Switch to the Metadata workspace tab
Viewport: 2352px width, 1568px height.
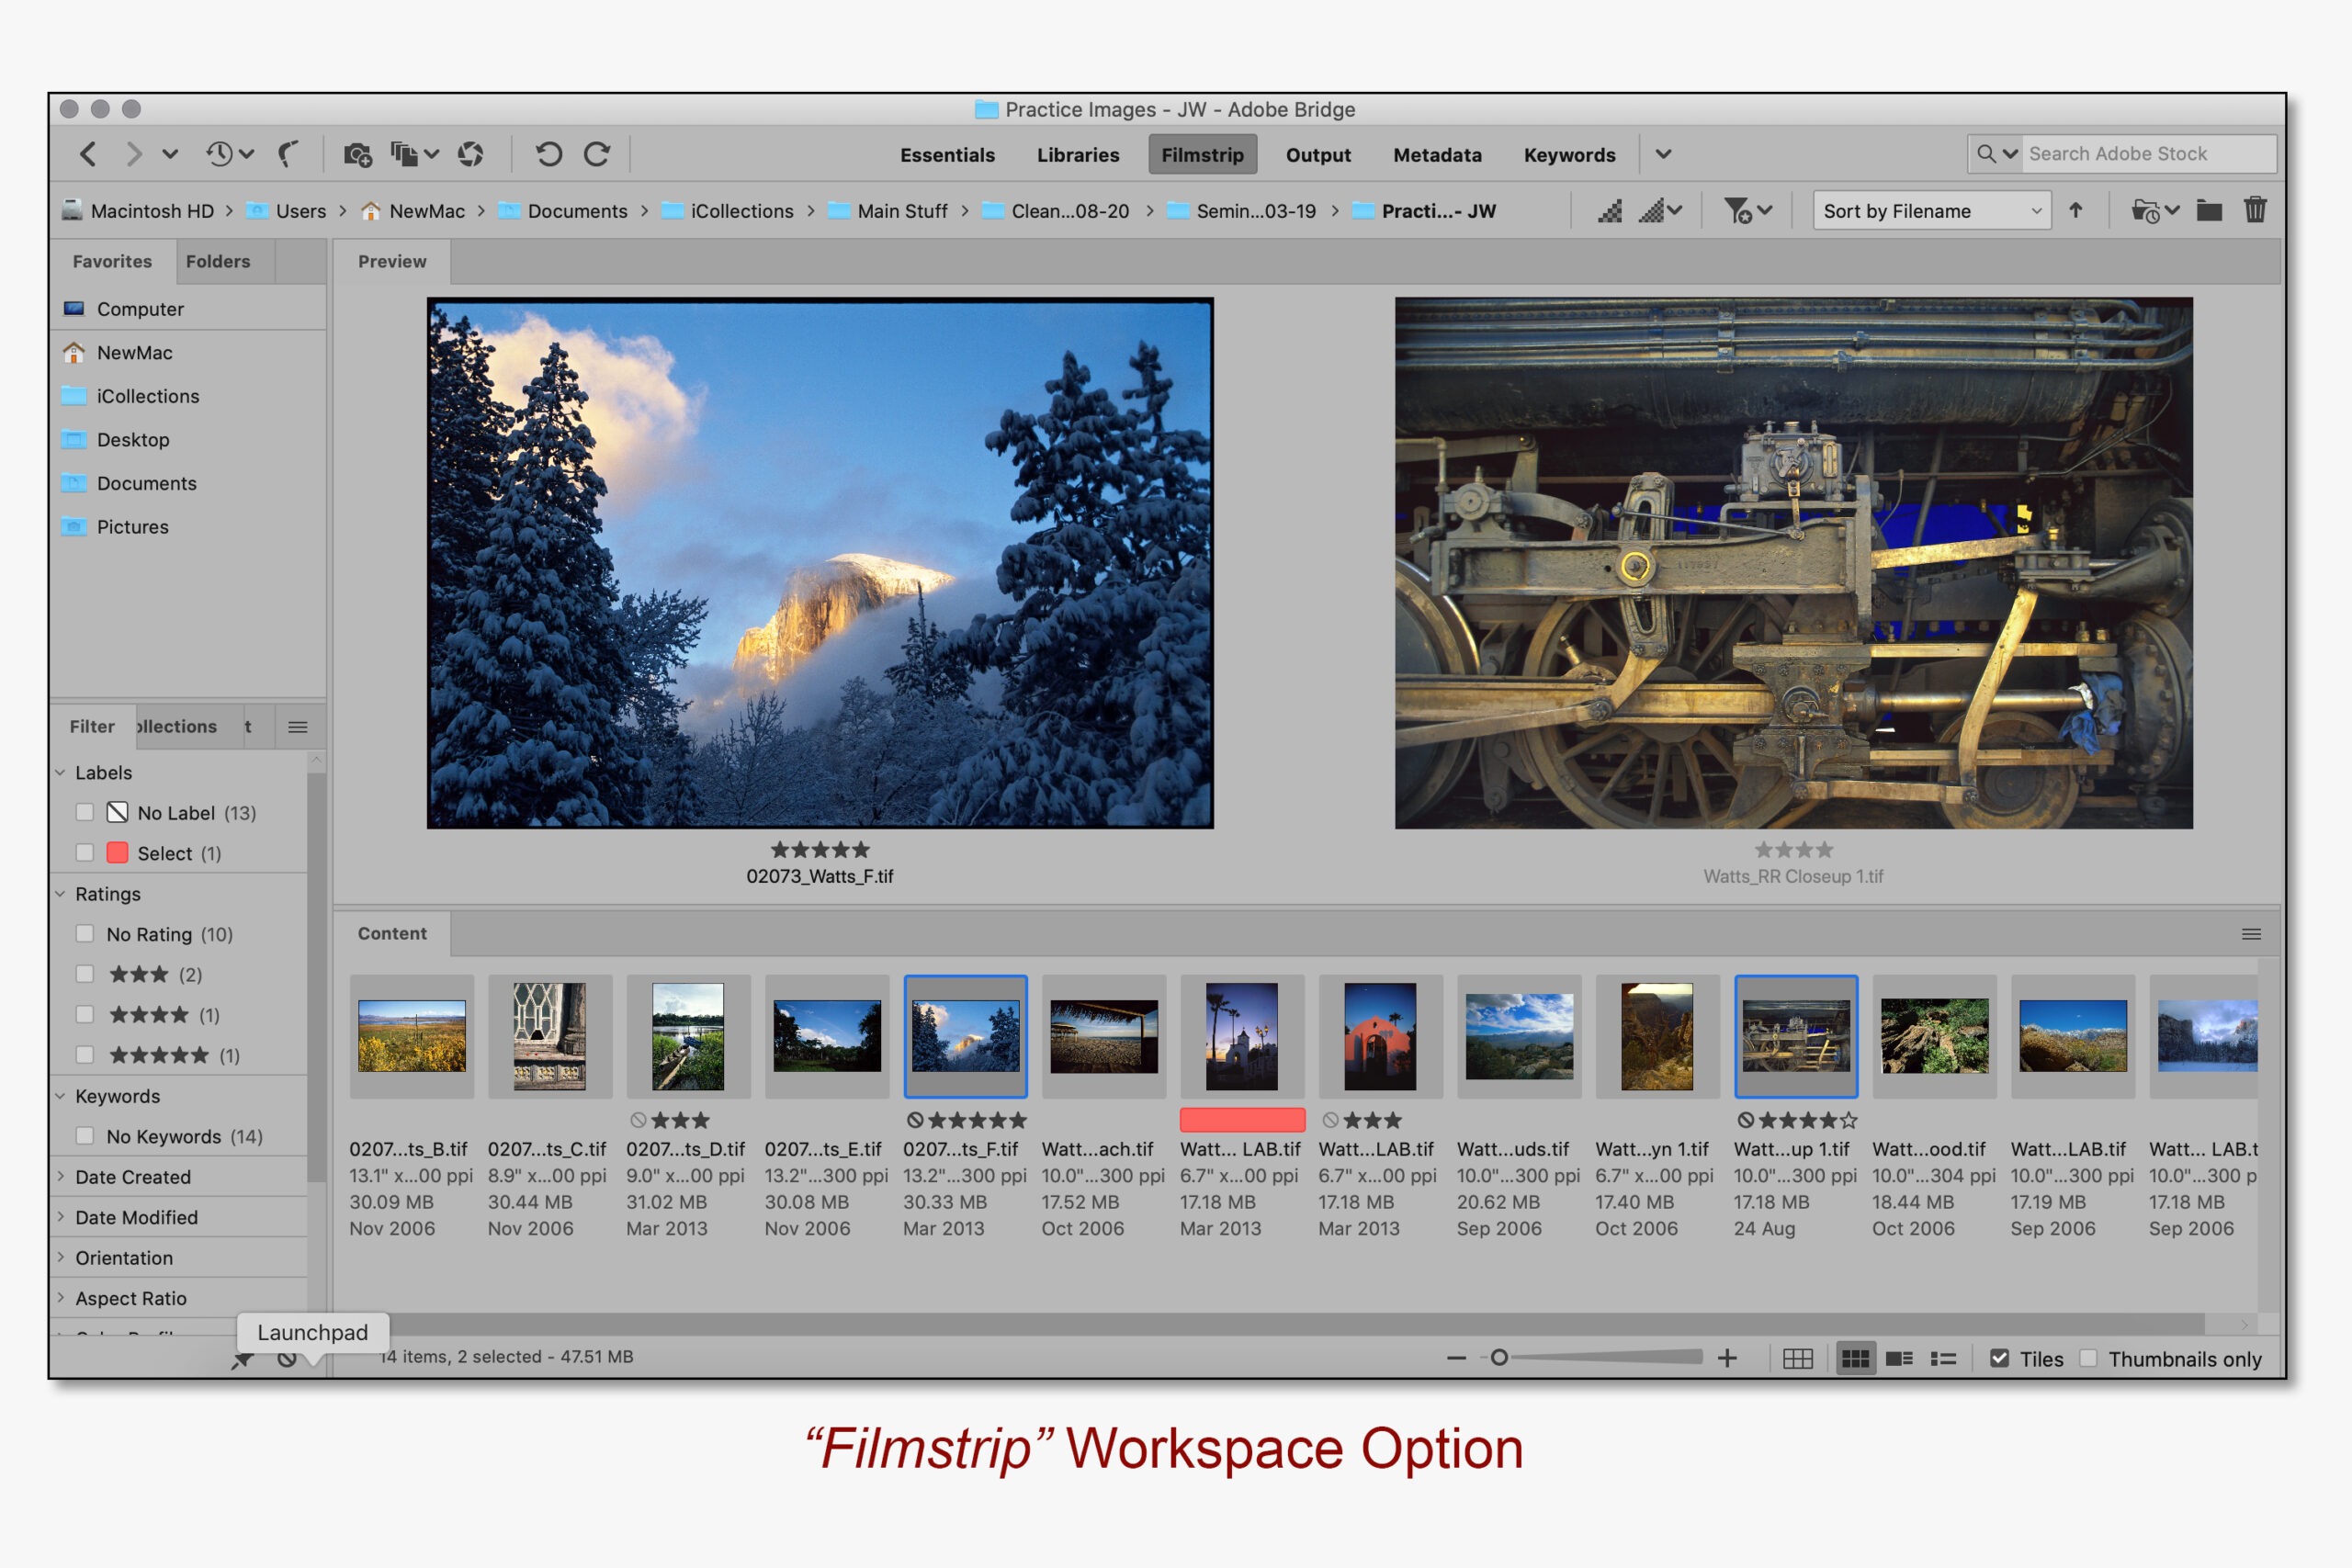[1437, 155]
